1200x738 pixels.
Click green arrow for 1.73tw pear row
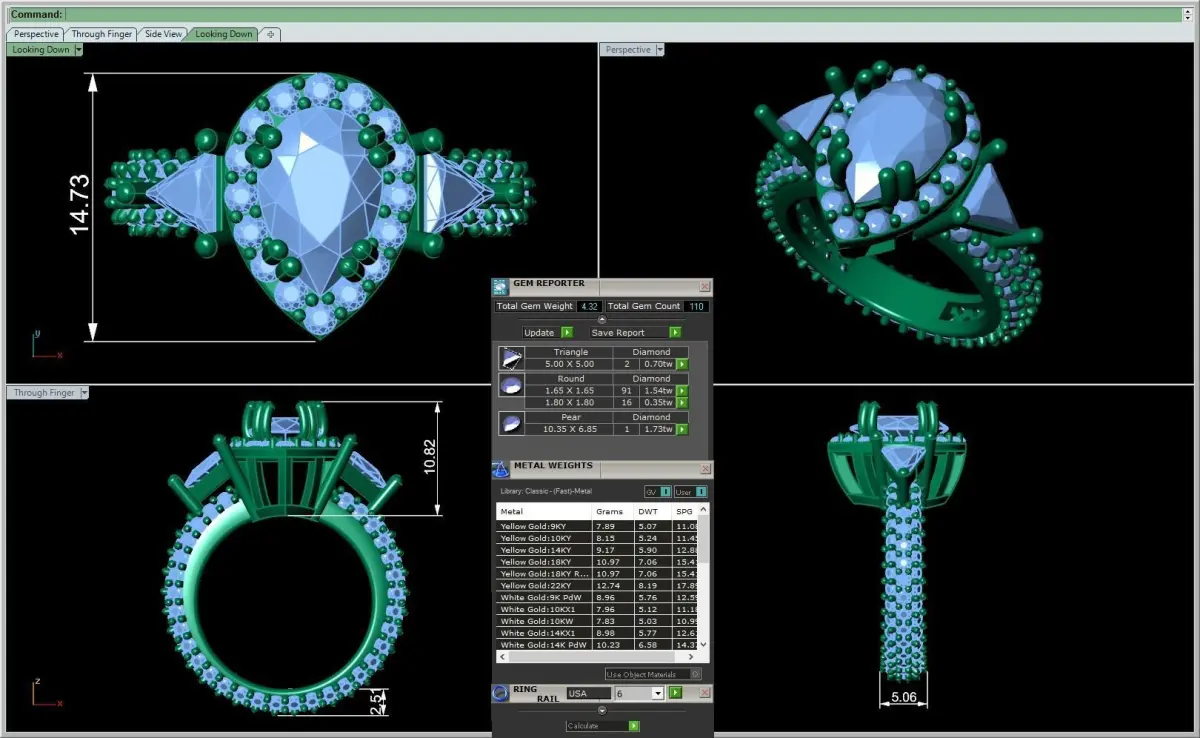(682, 429)
